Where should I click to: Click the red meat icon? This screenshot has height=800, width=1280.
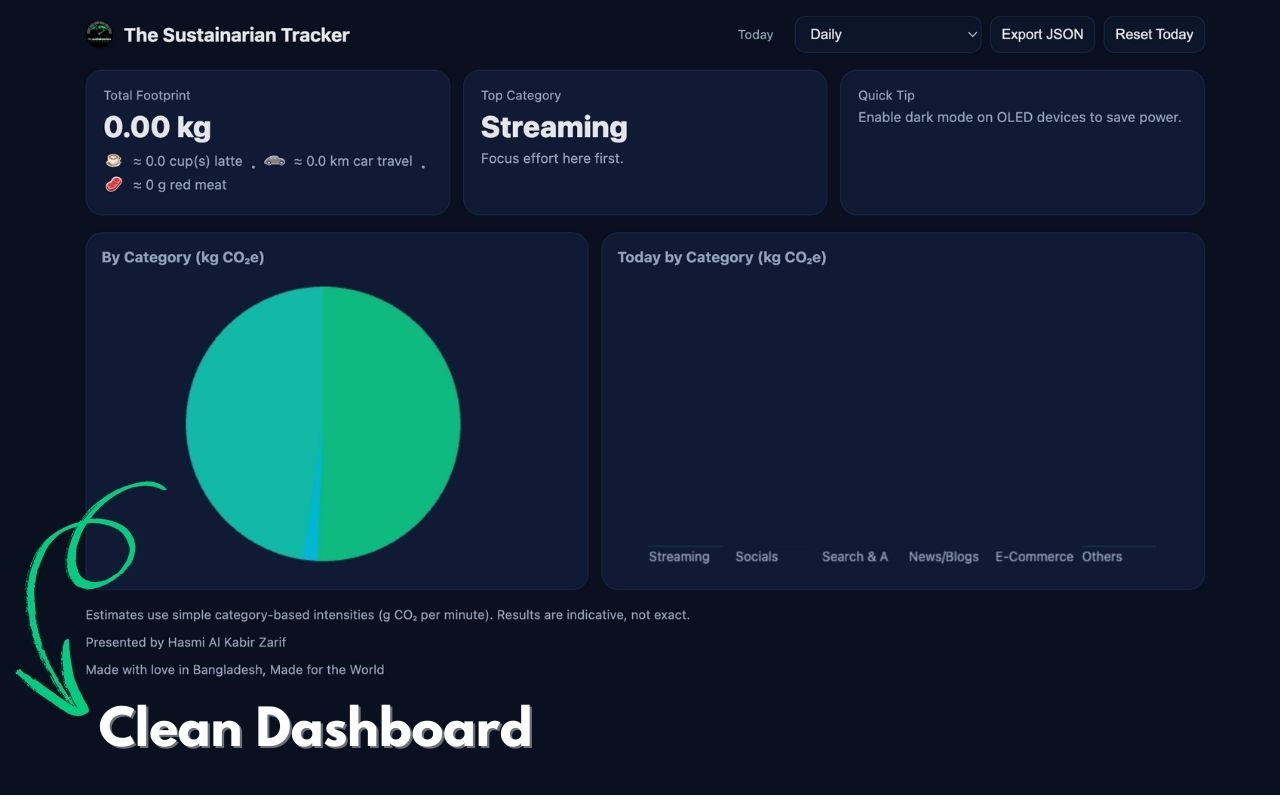tap(114, 185)
